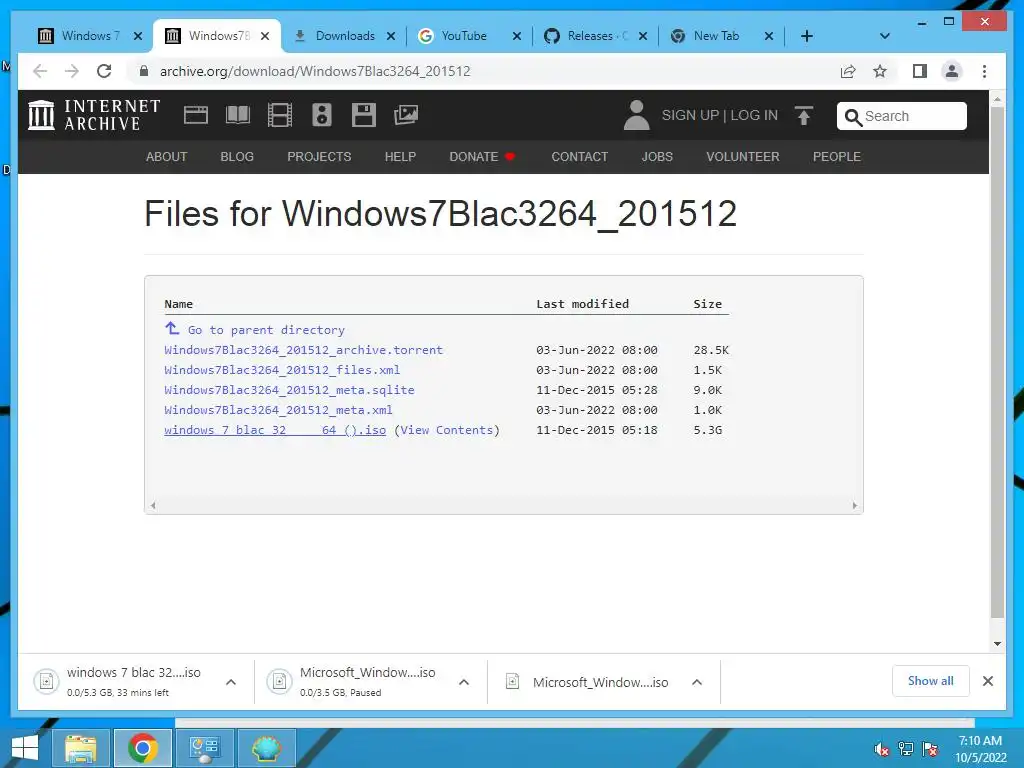Close the downloads shelf
Viewport: 1024px width, 768px height.
tap(988, 681)
